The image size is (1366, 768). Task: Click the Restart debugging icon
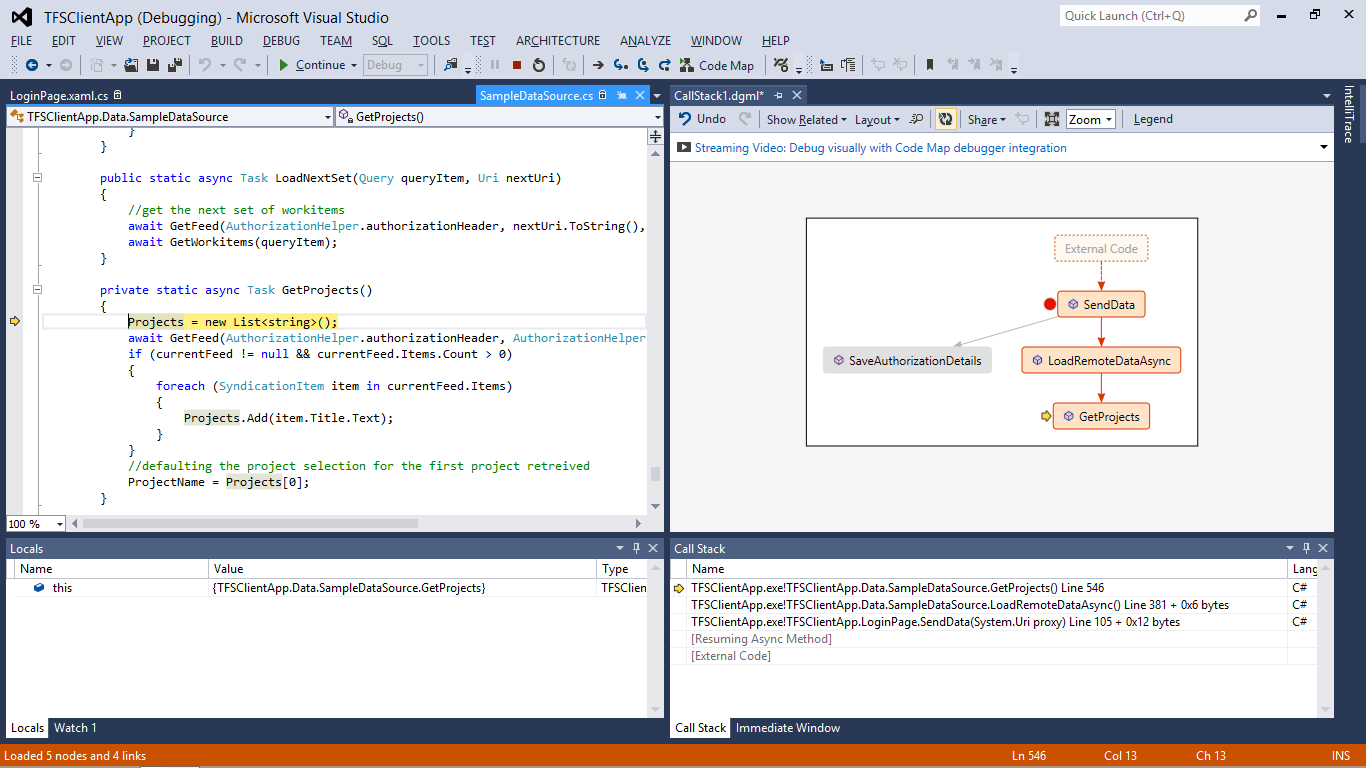tap(539, 65)
